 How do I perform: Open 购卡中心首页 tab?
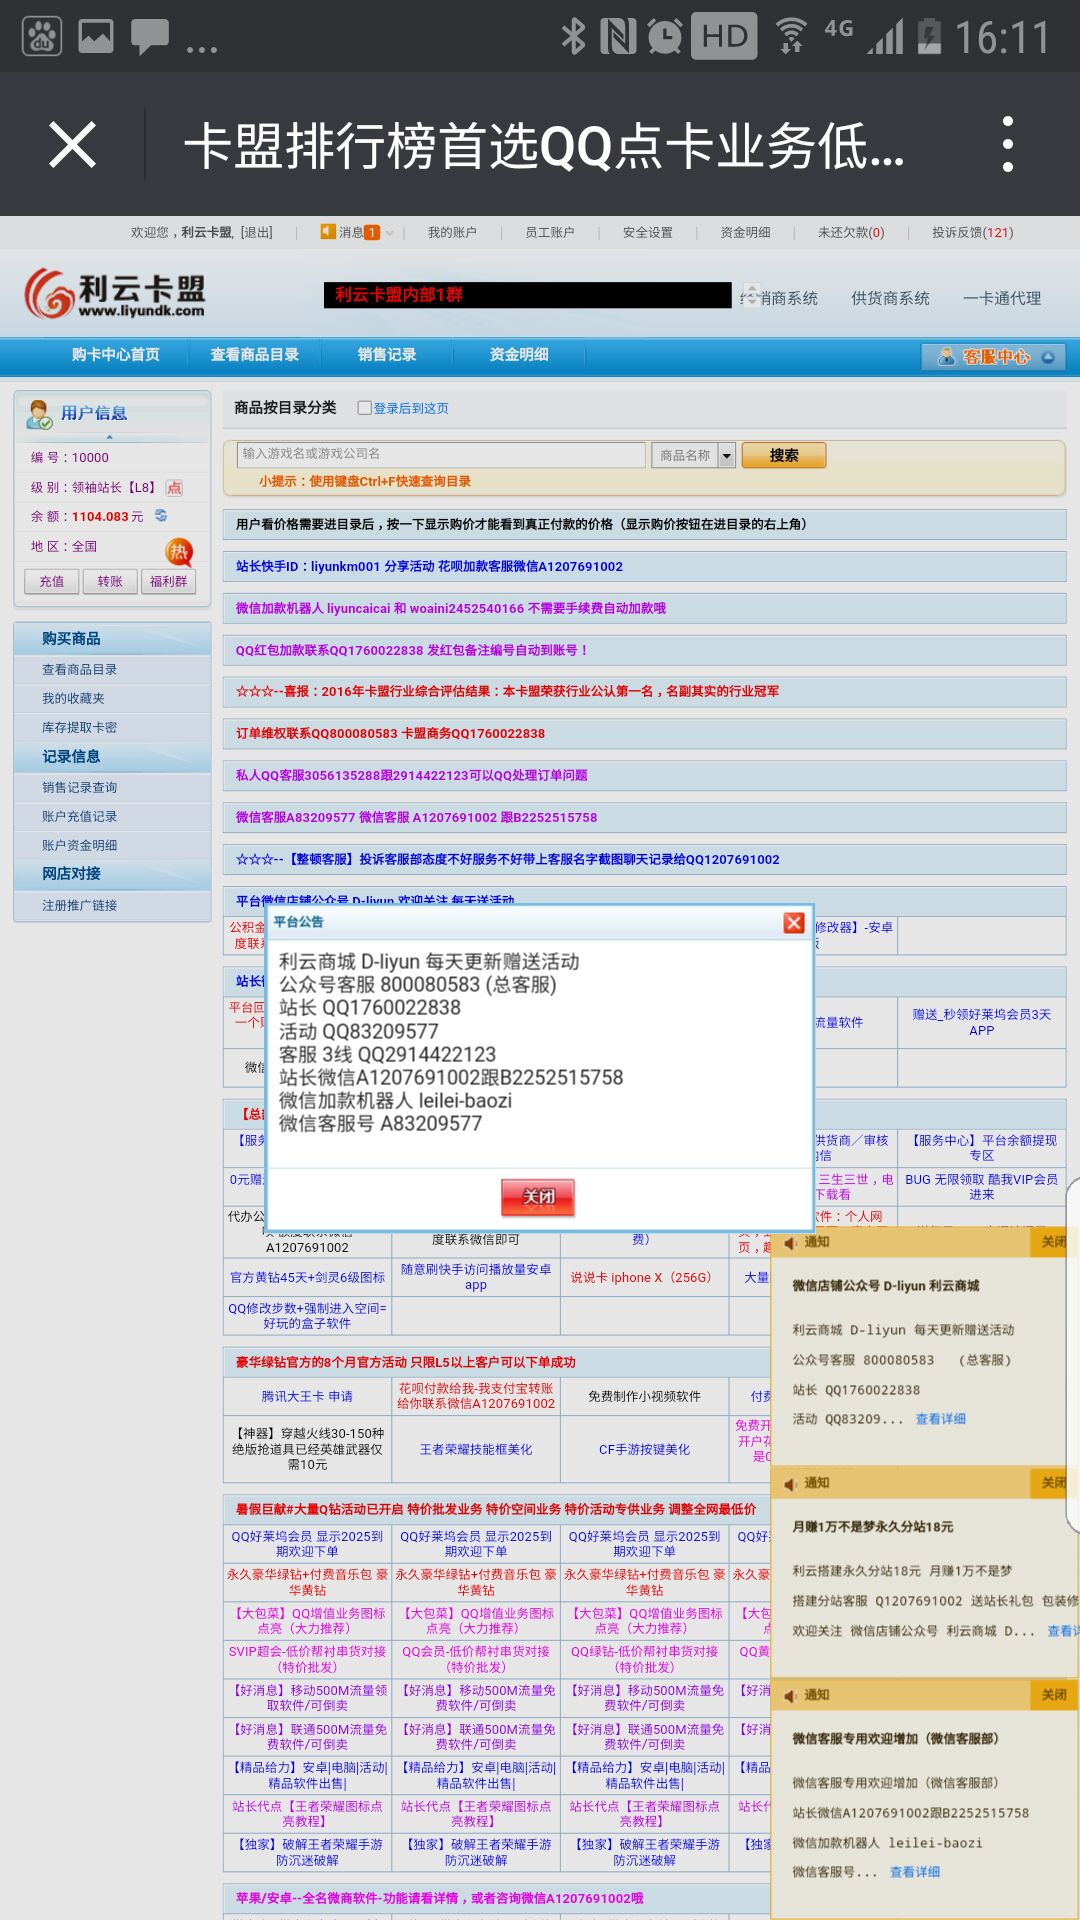pyautogui.click(x=116, y=354)
